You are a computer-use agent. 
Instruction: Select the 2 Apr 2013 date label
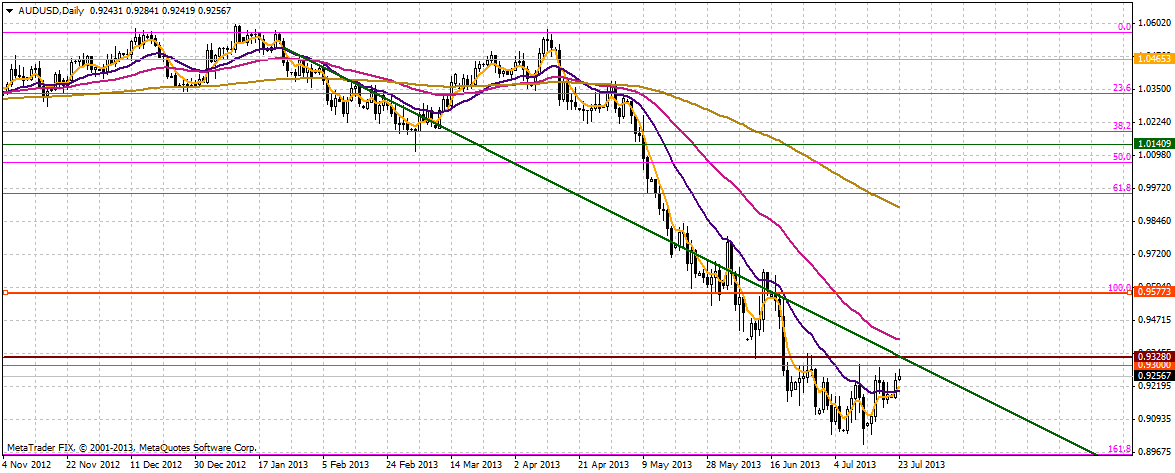(x=537, y=465)
